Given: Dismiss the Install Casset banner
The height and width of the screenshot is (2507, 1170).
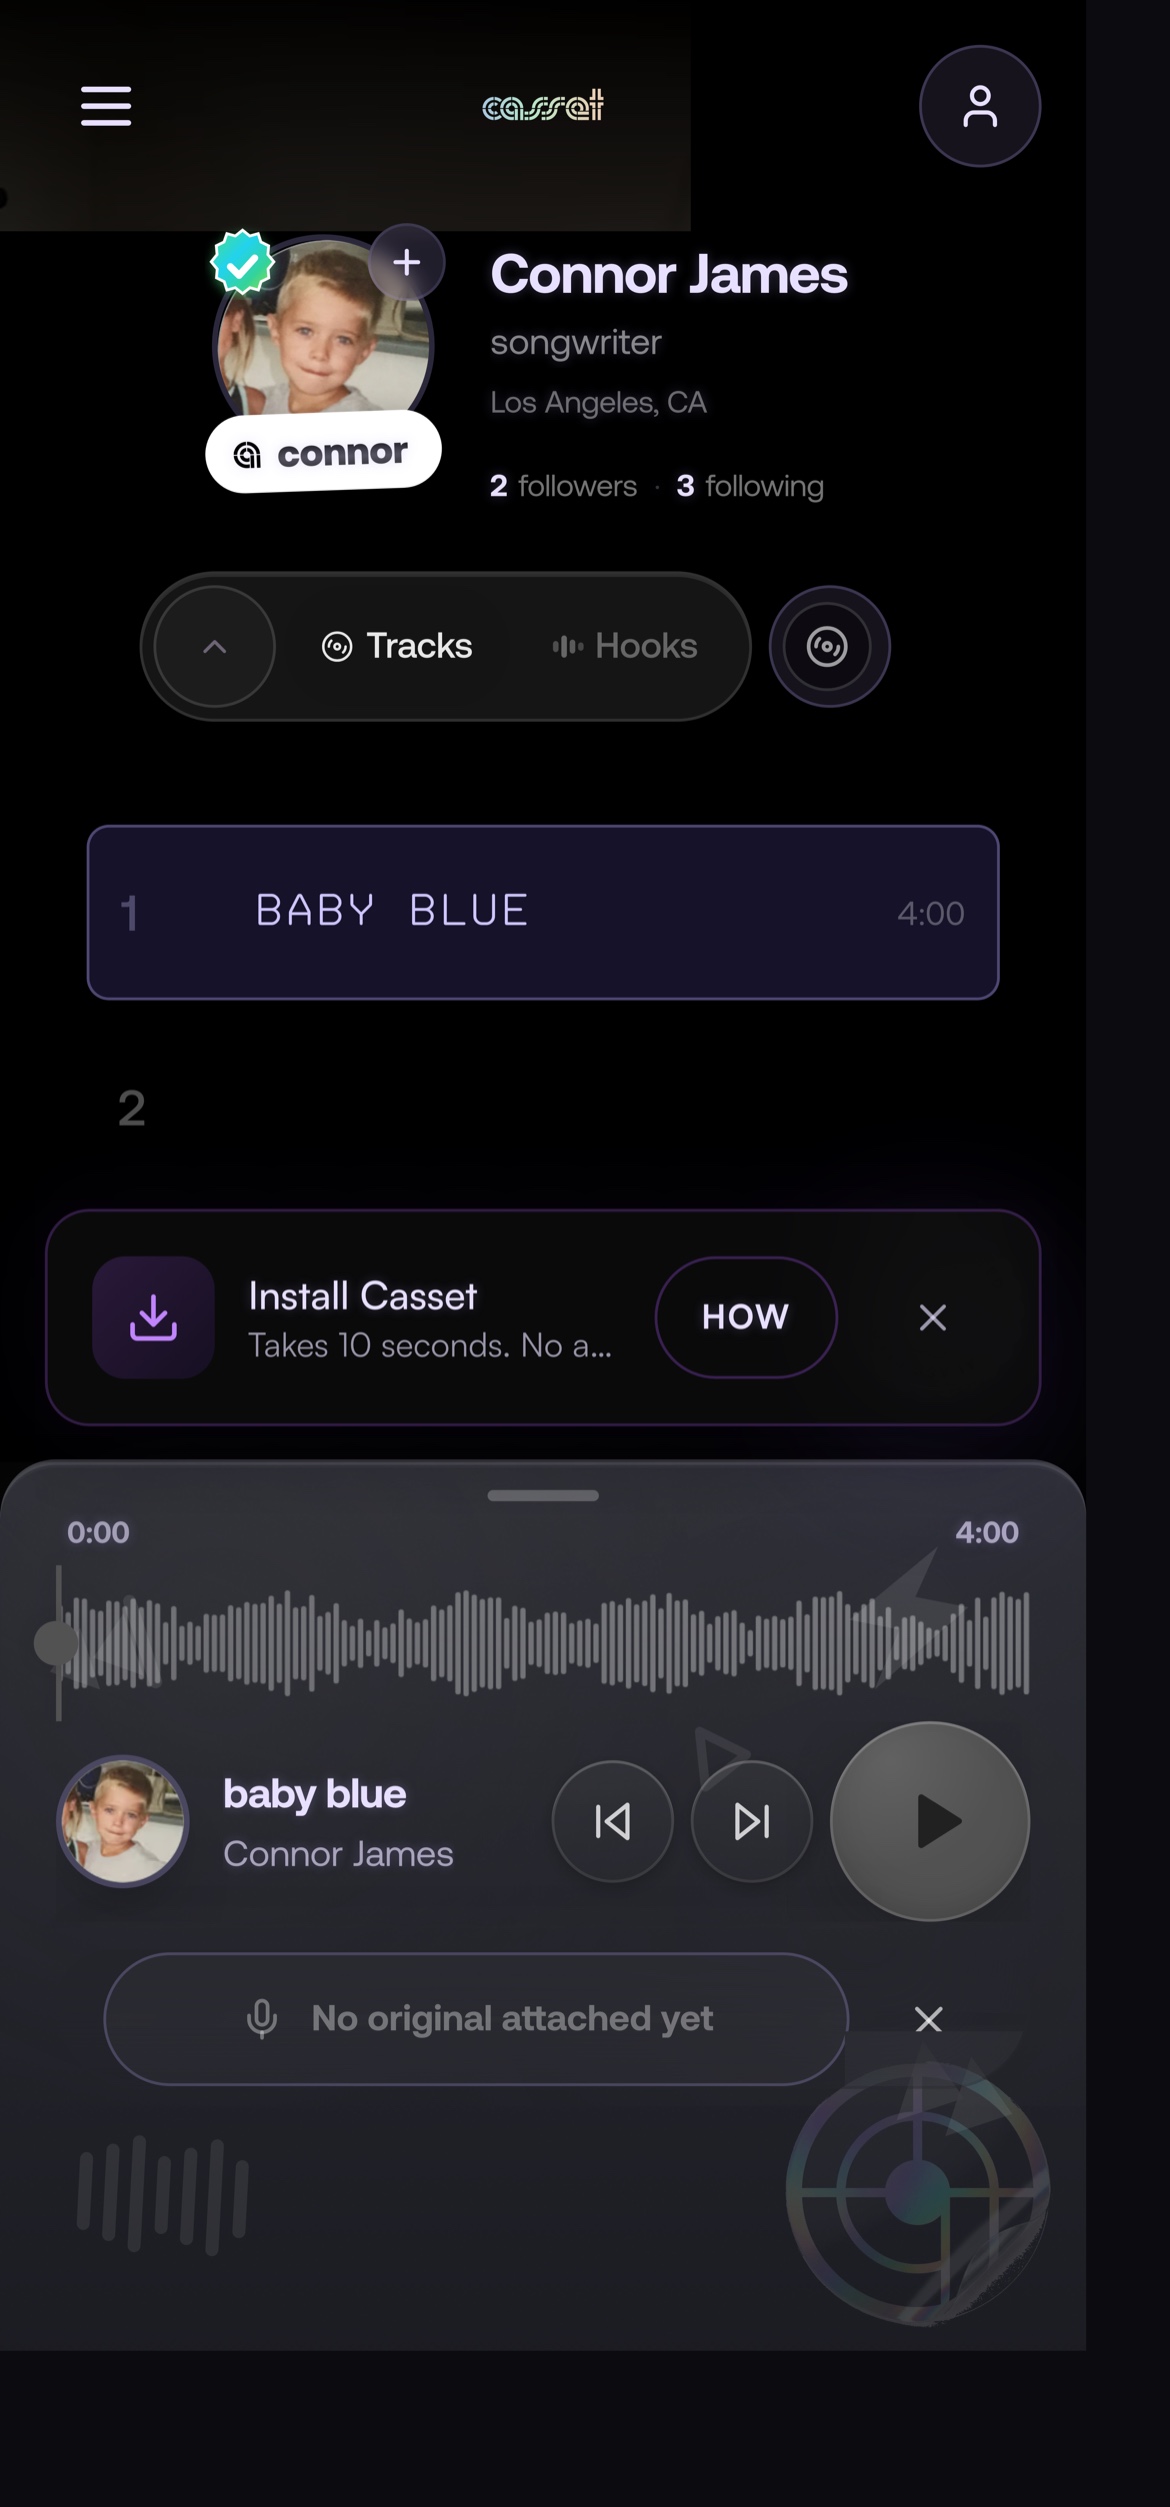Looking at the screenshot, I should coord(932,1317).
